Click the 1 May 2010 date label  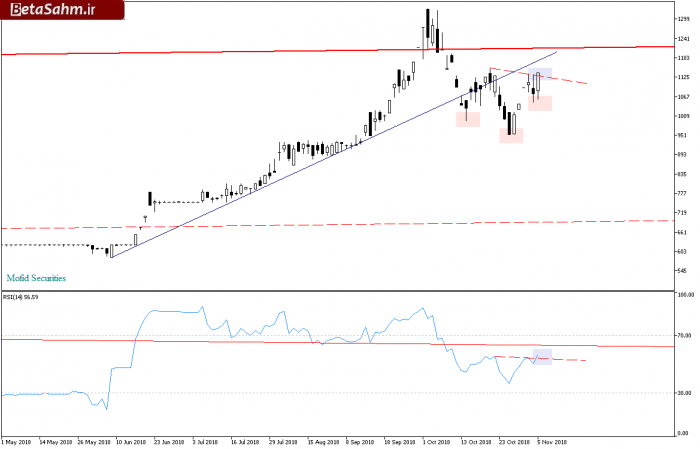(x=16, y=442)
